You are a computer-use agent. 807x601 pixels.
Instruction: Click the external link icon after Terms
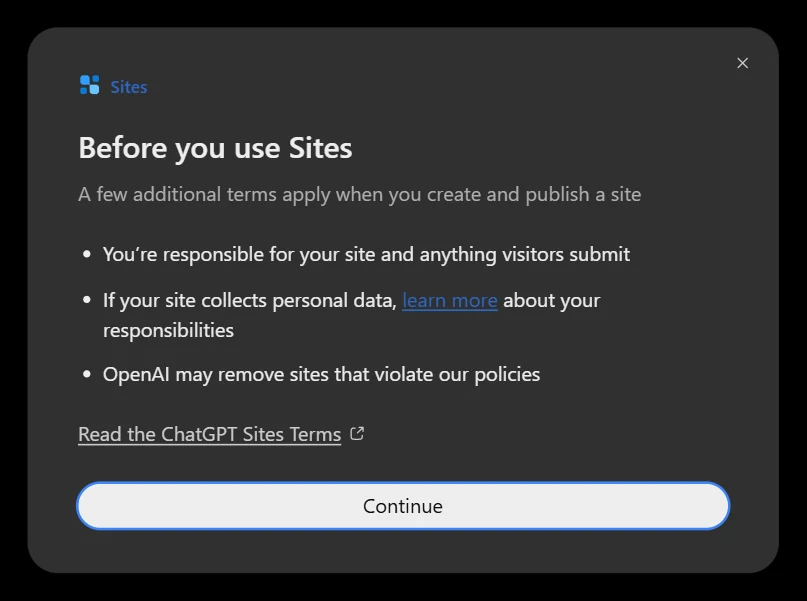tap(357, 434)
